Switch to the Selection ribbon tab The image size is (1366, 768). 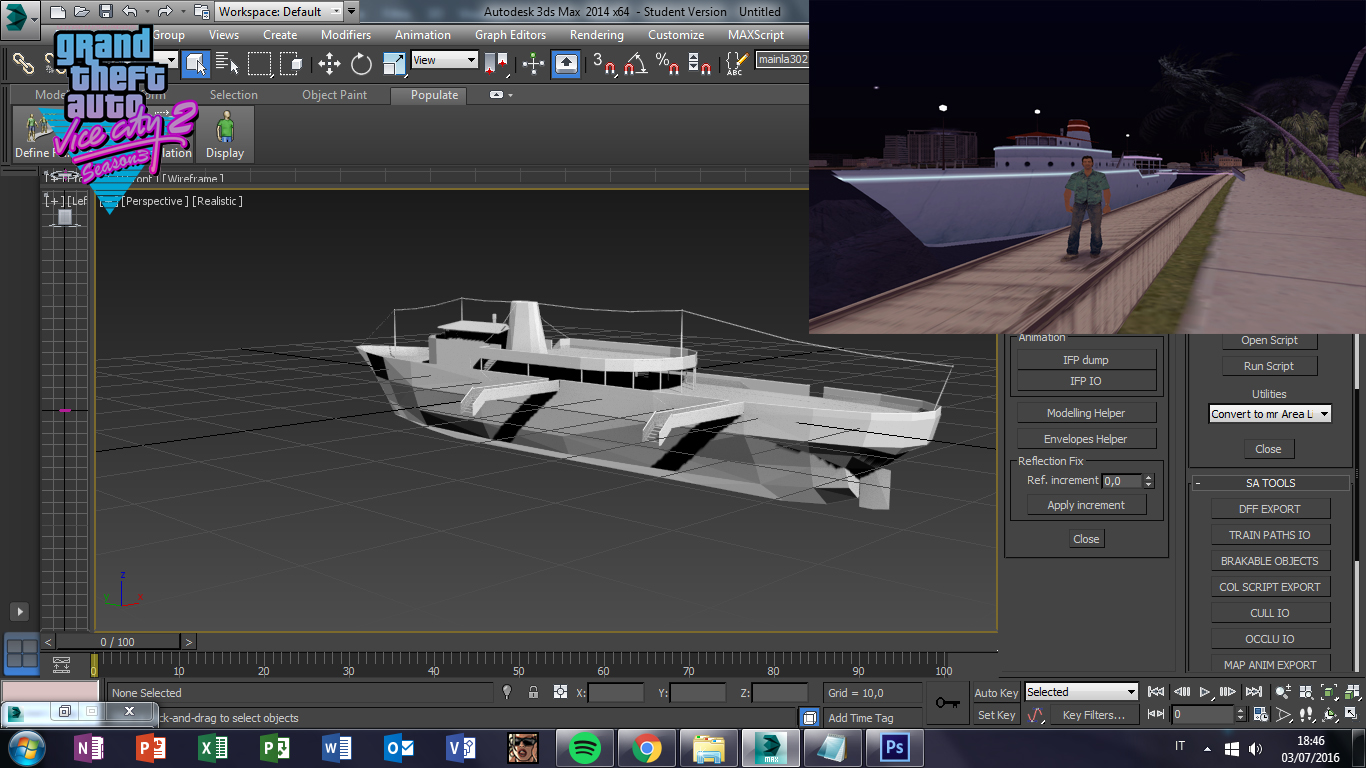click(x=234, y=95)
